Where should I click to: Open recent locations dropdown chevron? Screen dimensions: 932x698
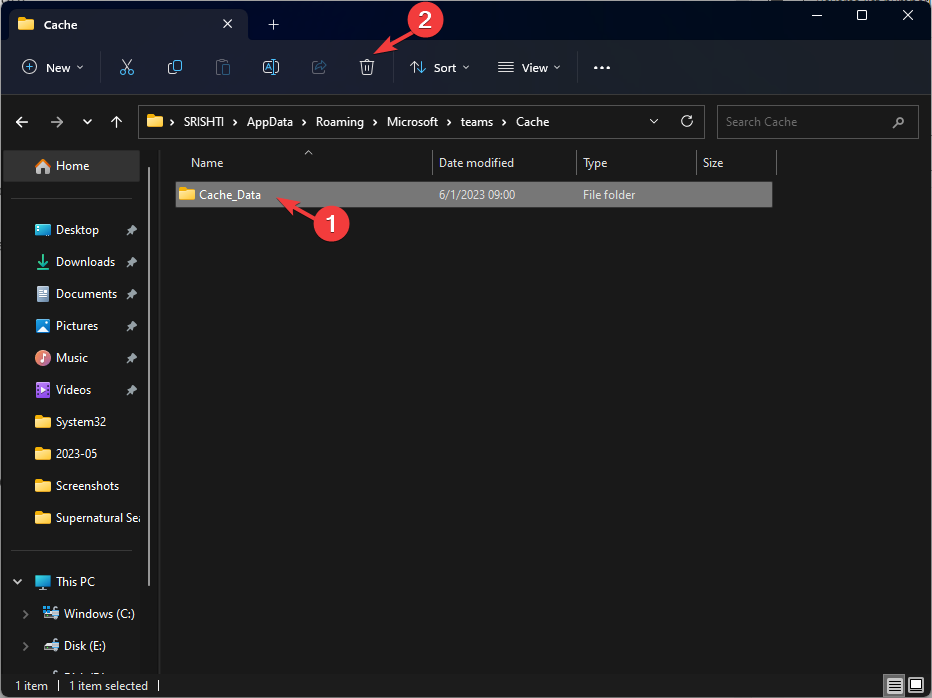click(87, 122)
